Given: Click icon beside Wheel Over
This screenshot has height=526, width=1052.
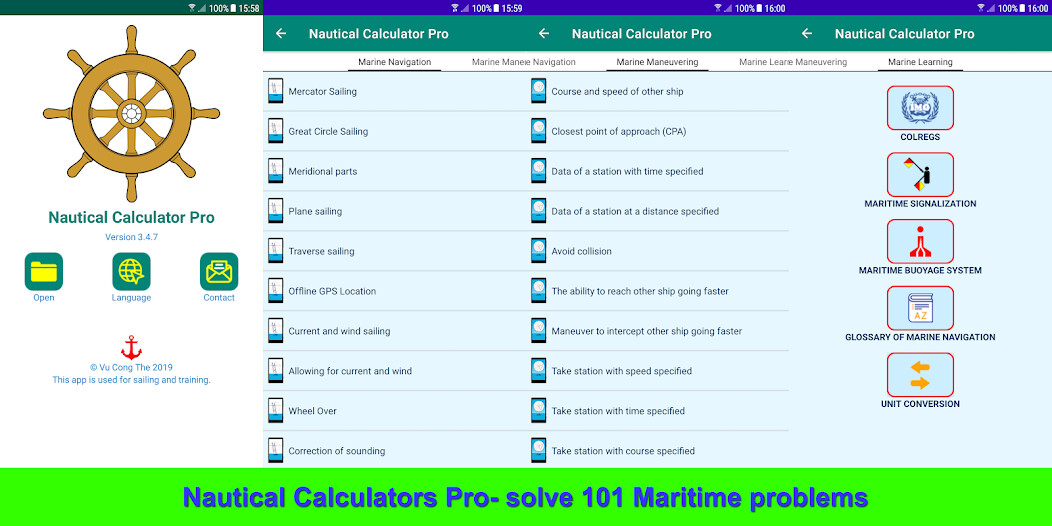Looking at the screenshot, I should (275, 410).
